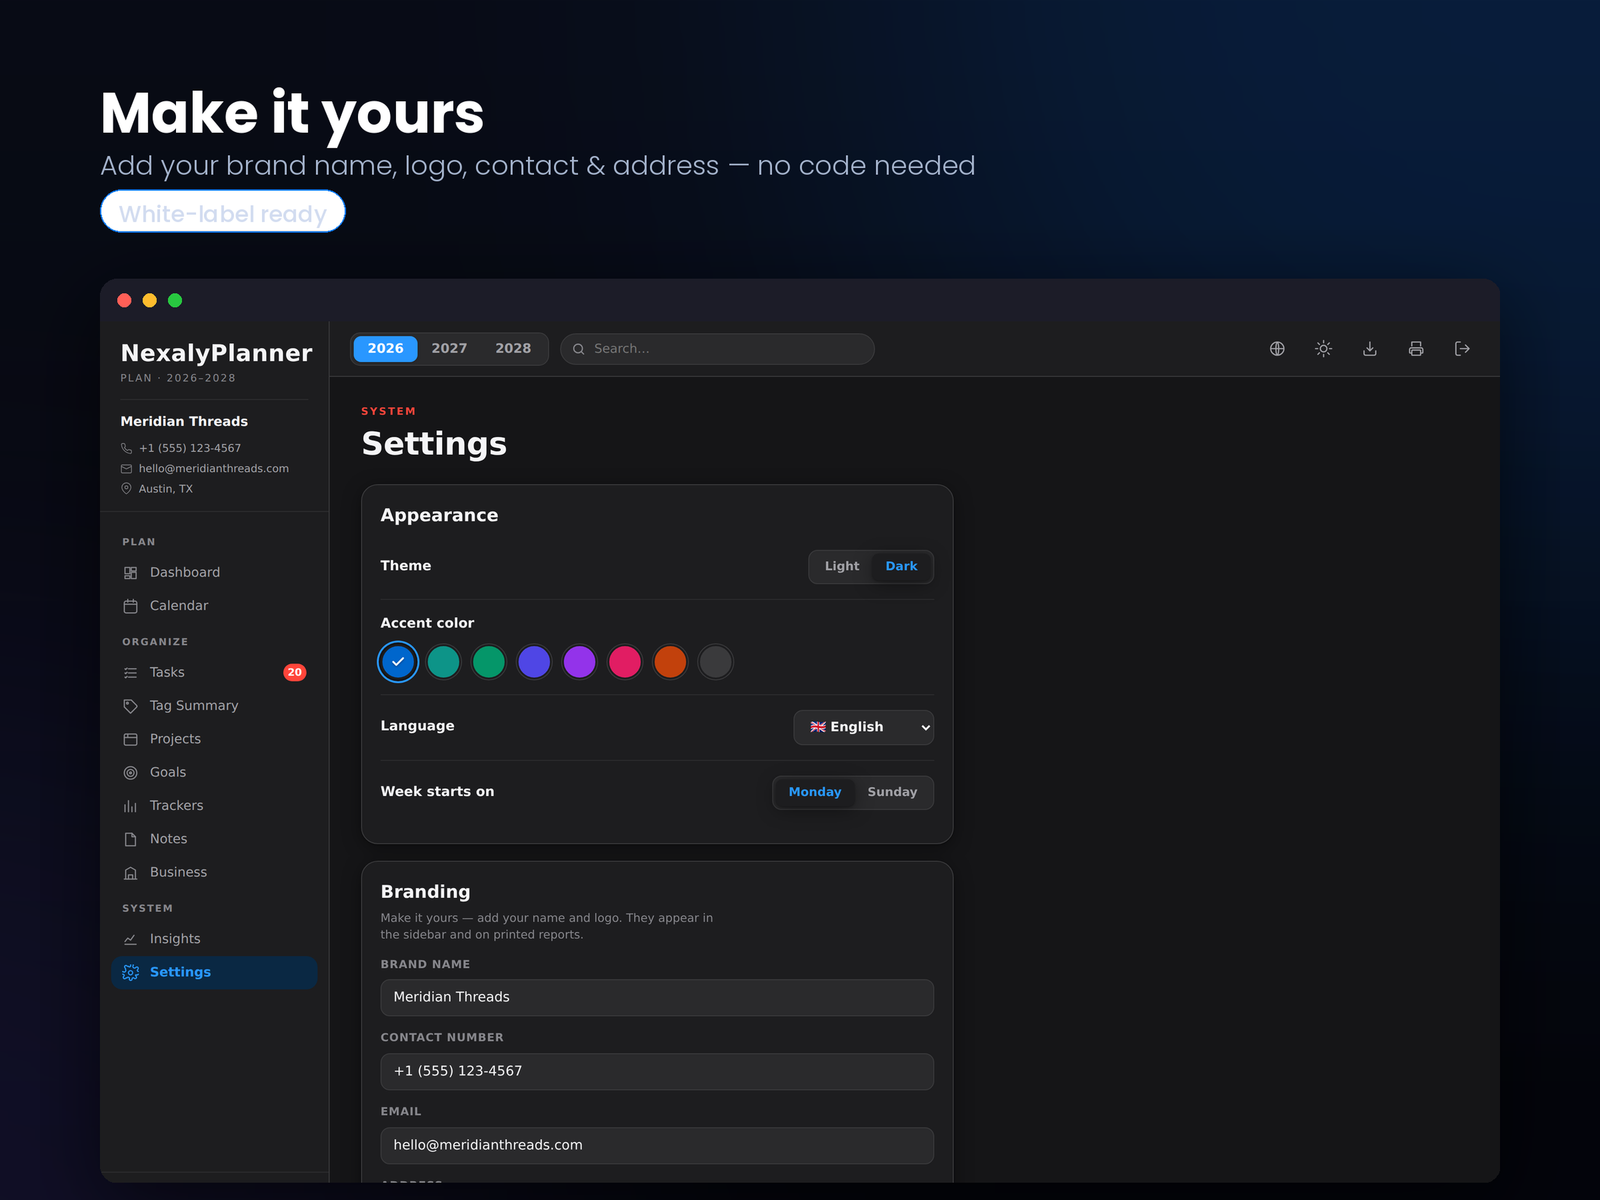Click the Search input field
1600x1200 pixels.
pyautogui.click(x=717, y=349)
